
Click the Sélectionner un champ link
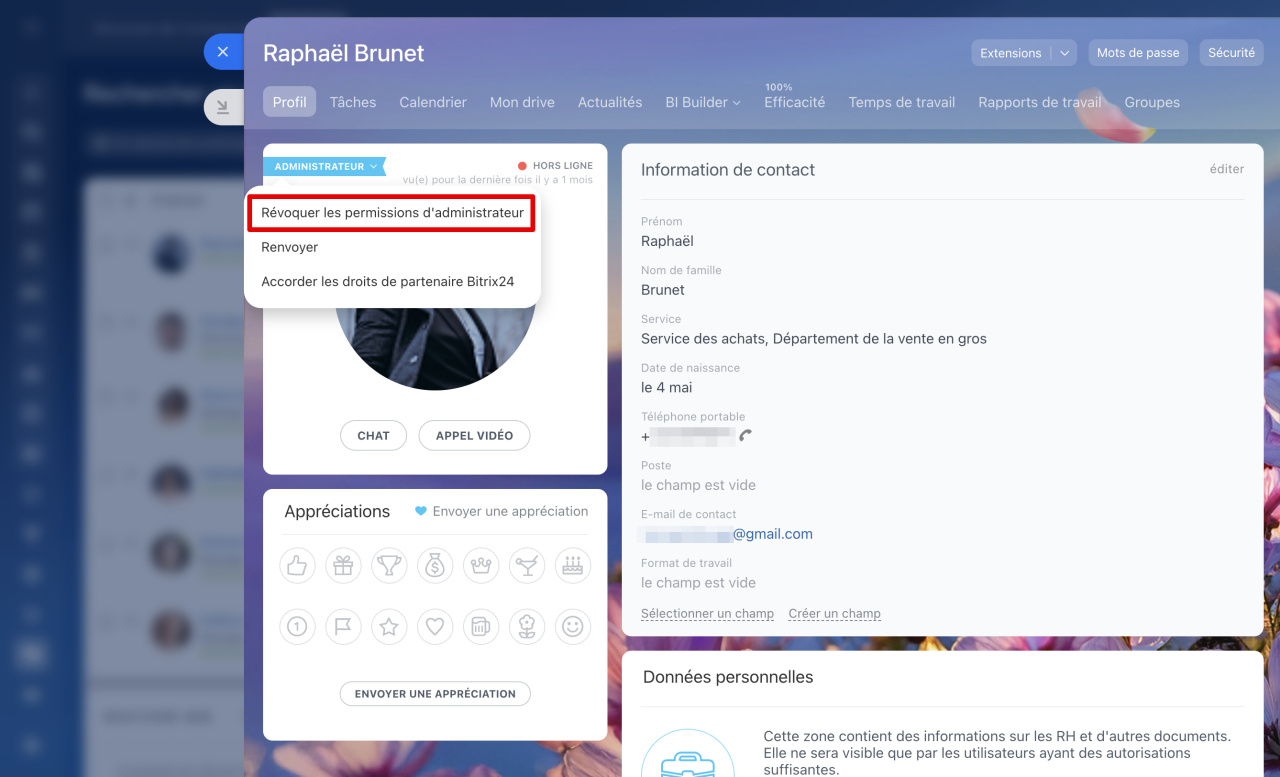[707, 614]
